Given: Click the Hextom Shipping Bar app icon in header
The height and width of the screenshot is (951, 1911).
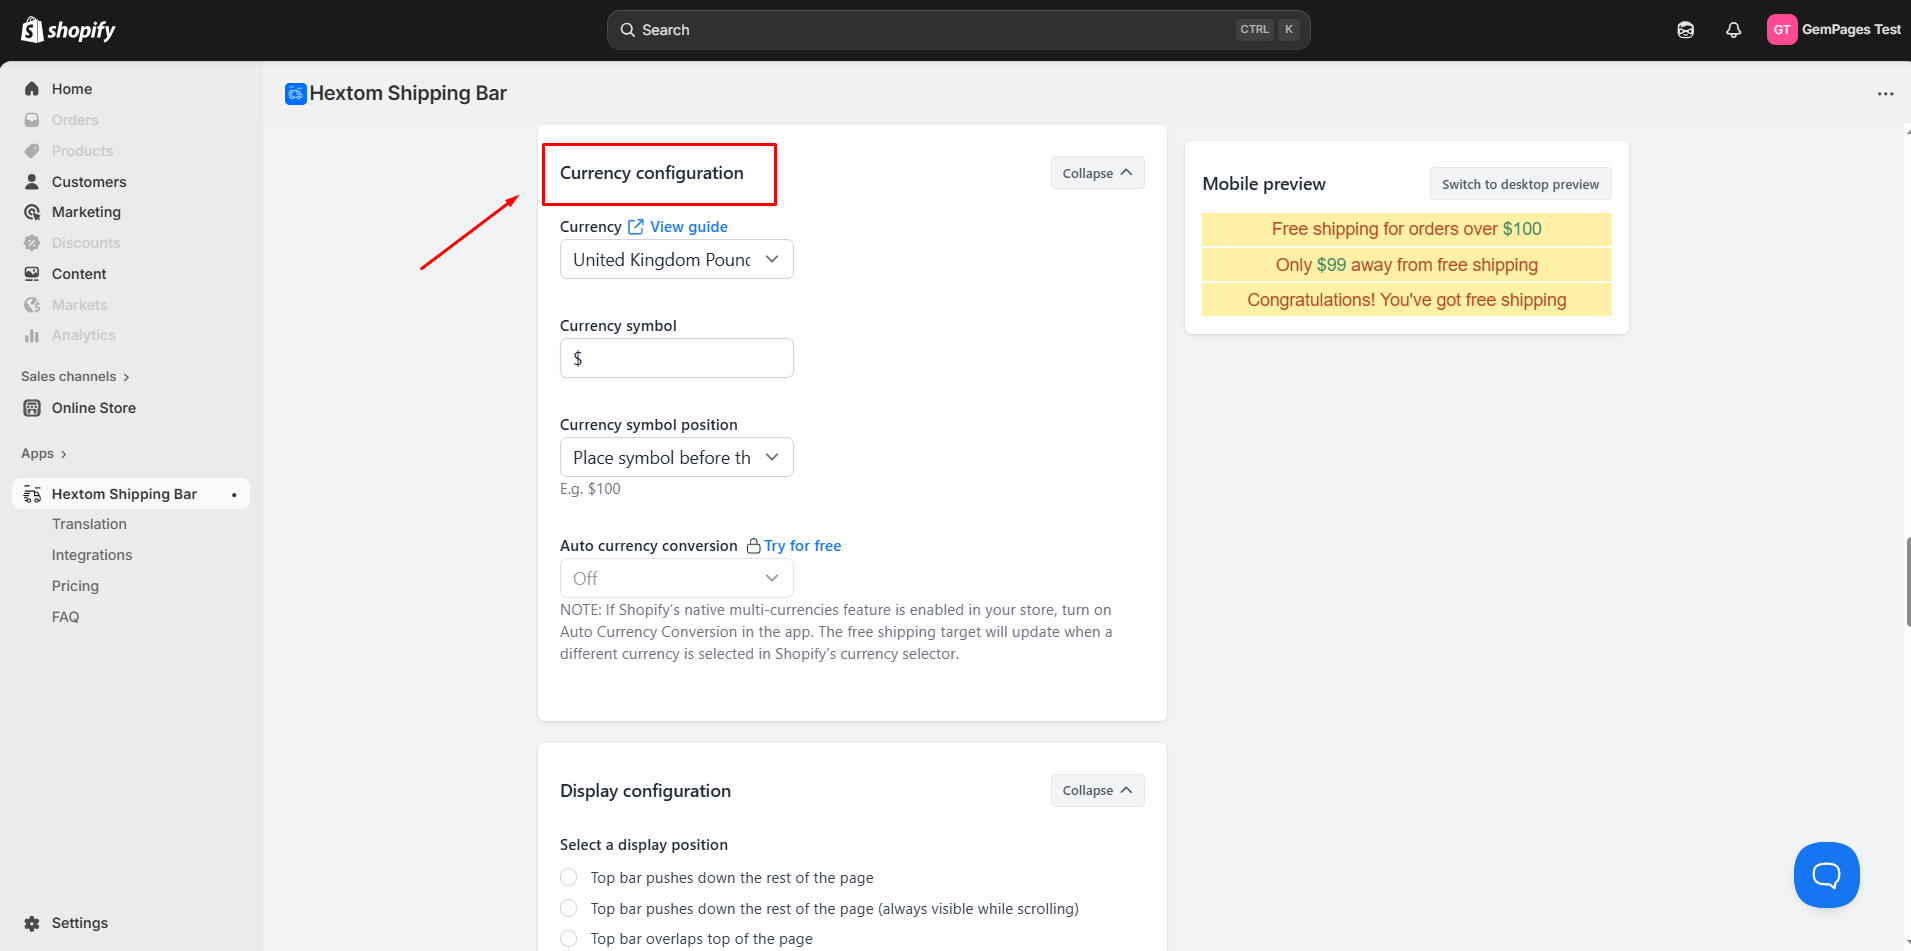Looking at the screenshot, I should [296, 94].
